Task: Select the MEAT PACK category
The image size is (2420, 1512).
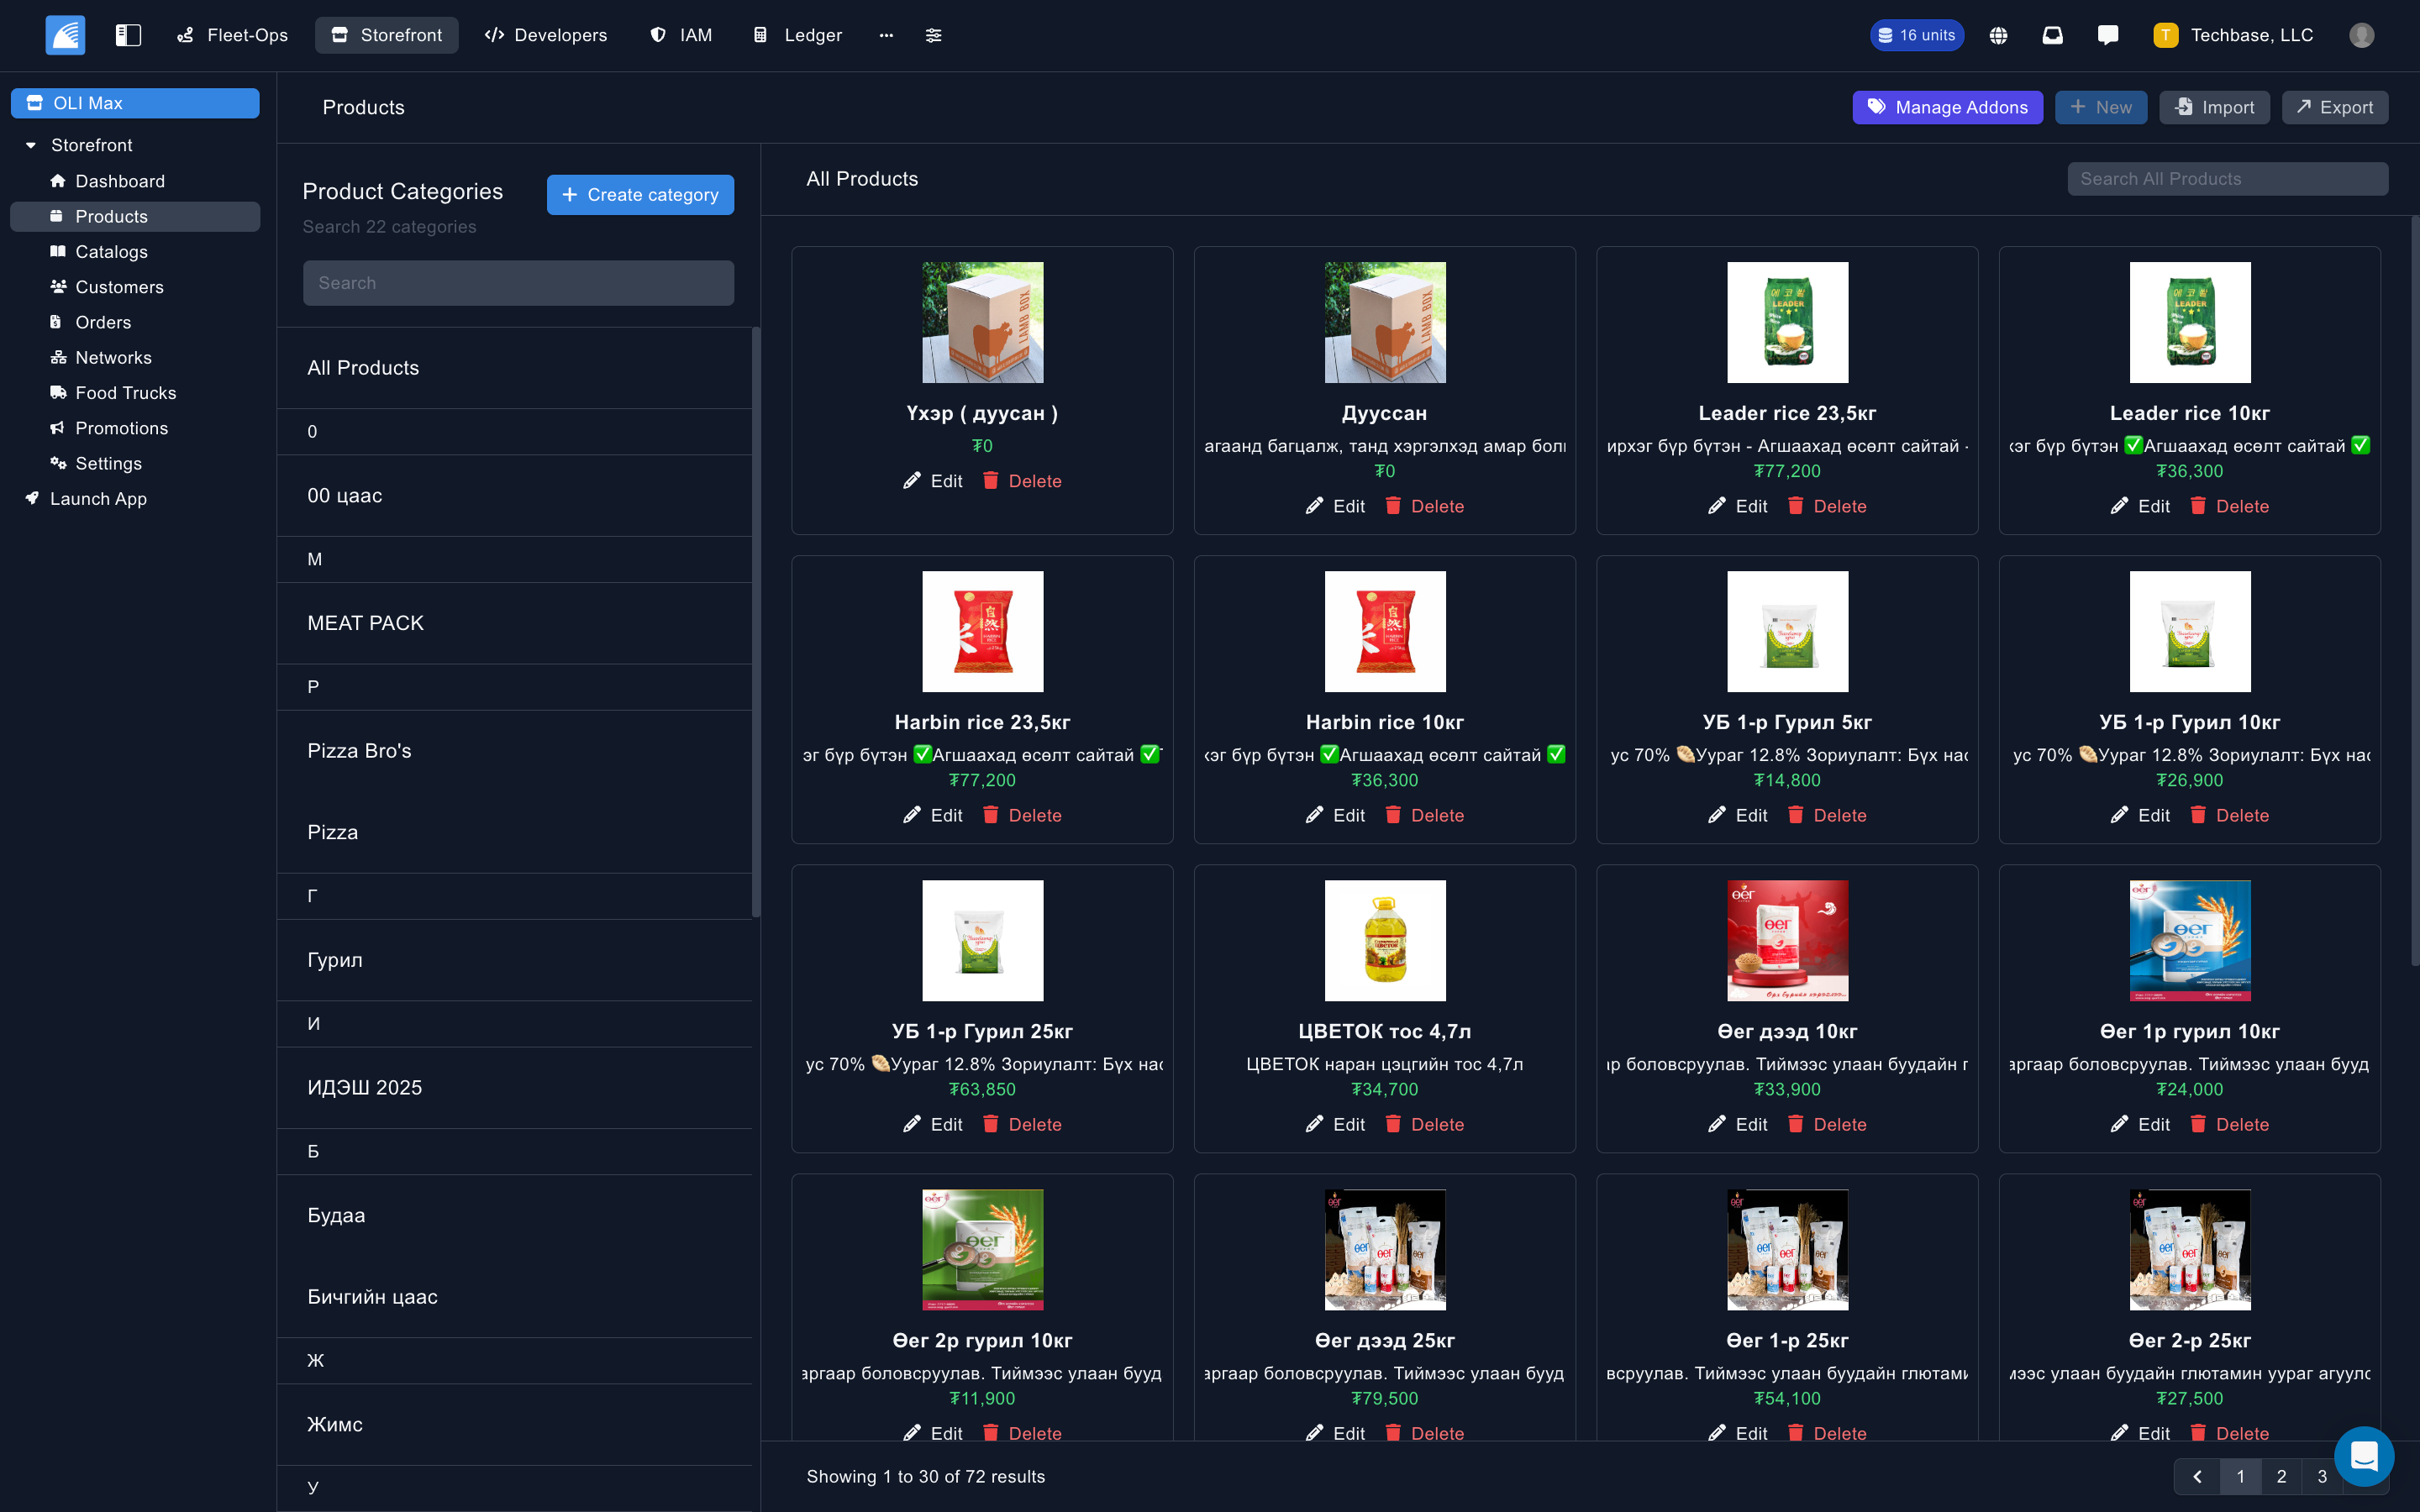Action: click(514, 623)
